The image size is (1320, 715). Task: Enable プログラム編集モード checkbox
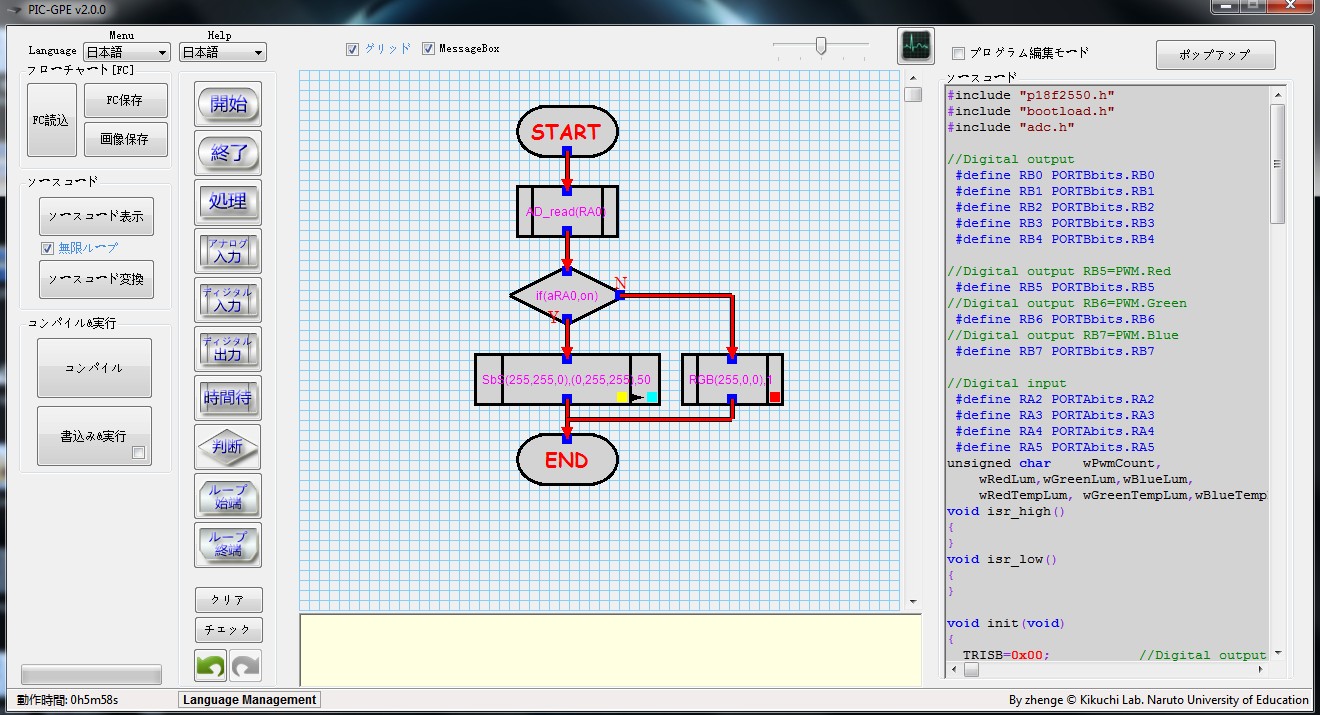click(x=959, y=53)
